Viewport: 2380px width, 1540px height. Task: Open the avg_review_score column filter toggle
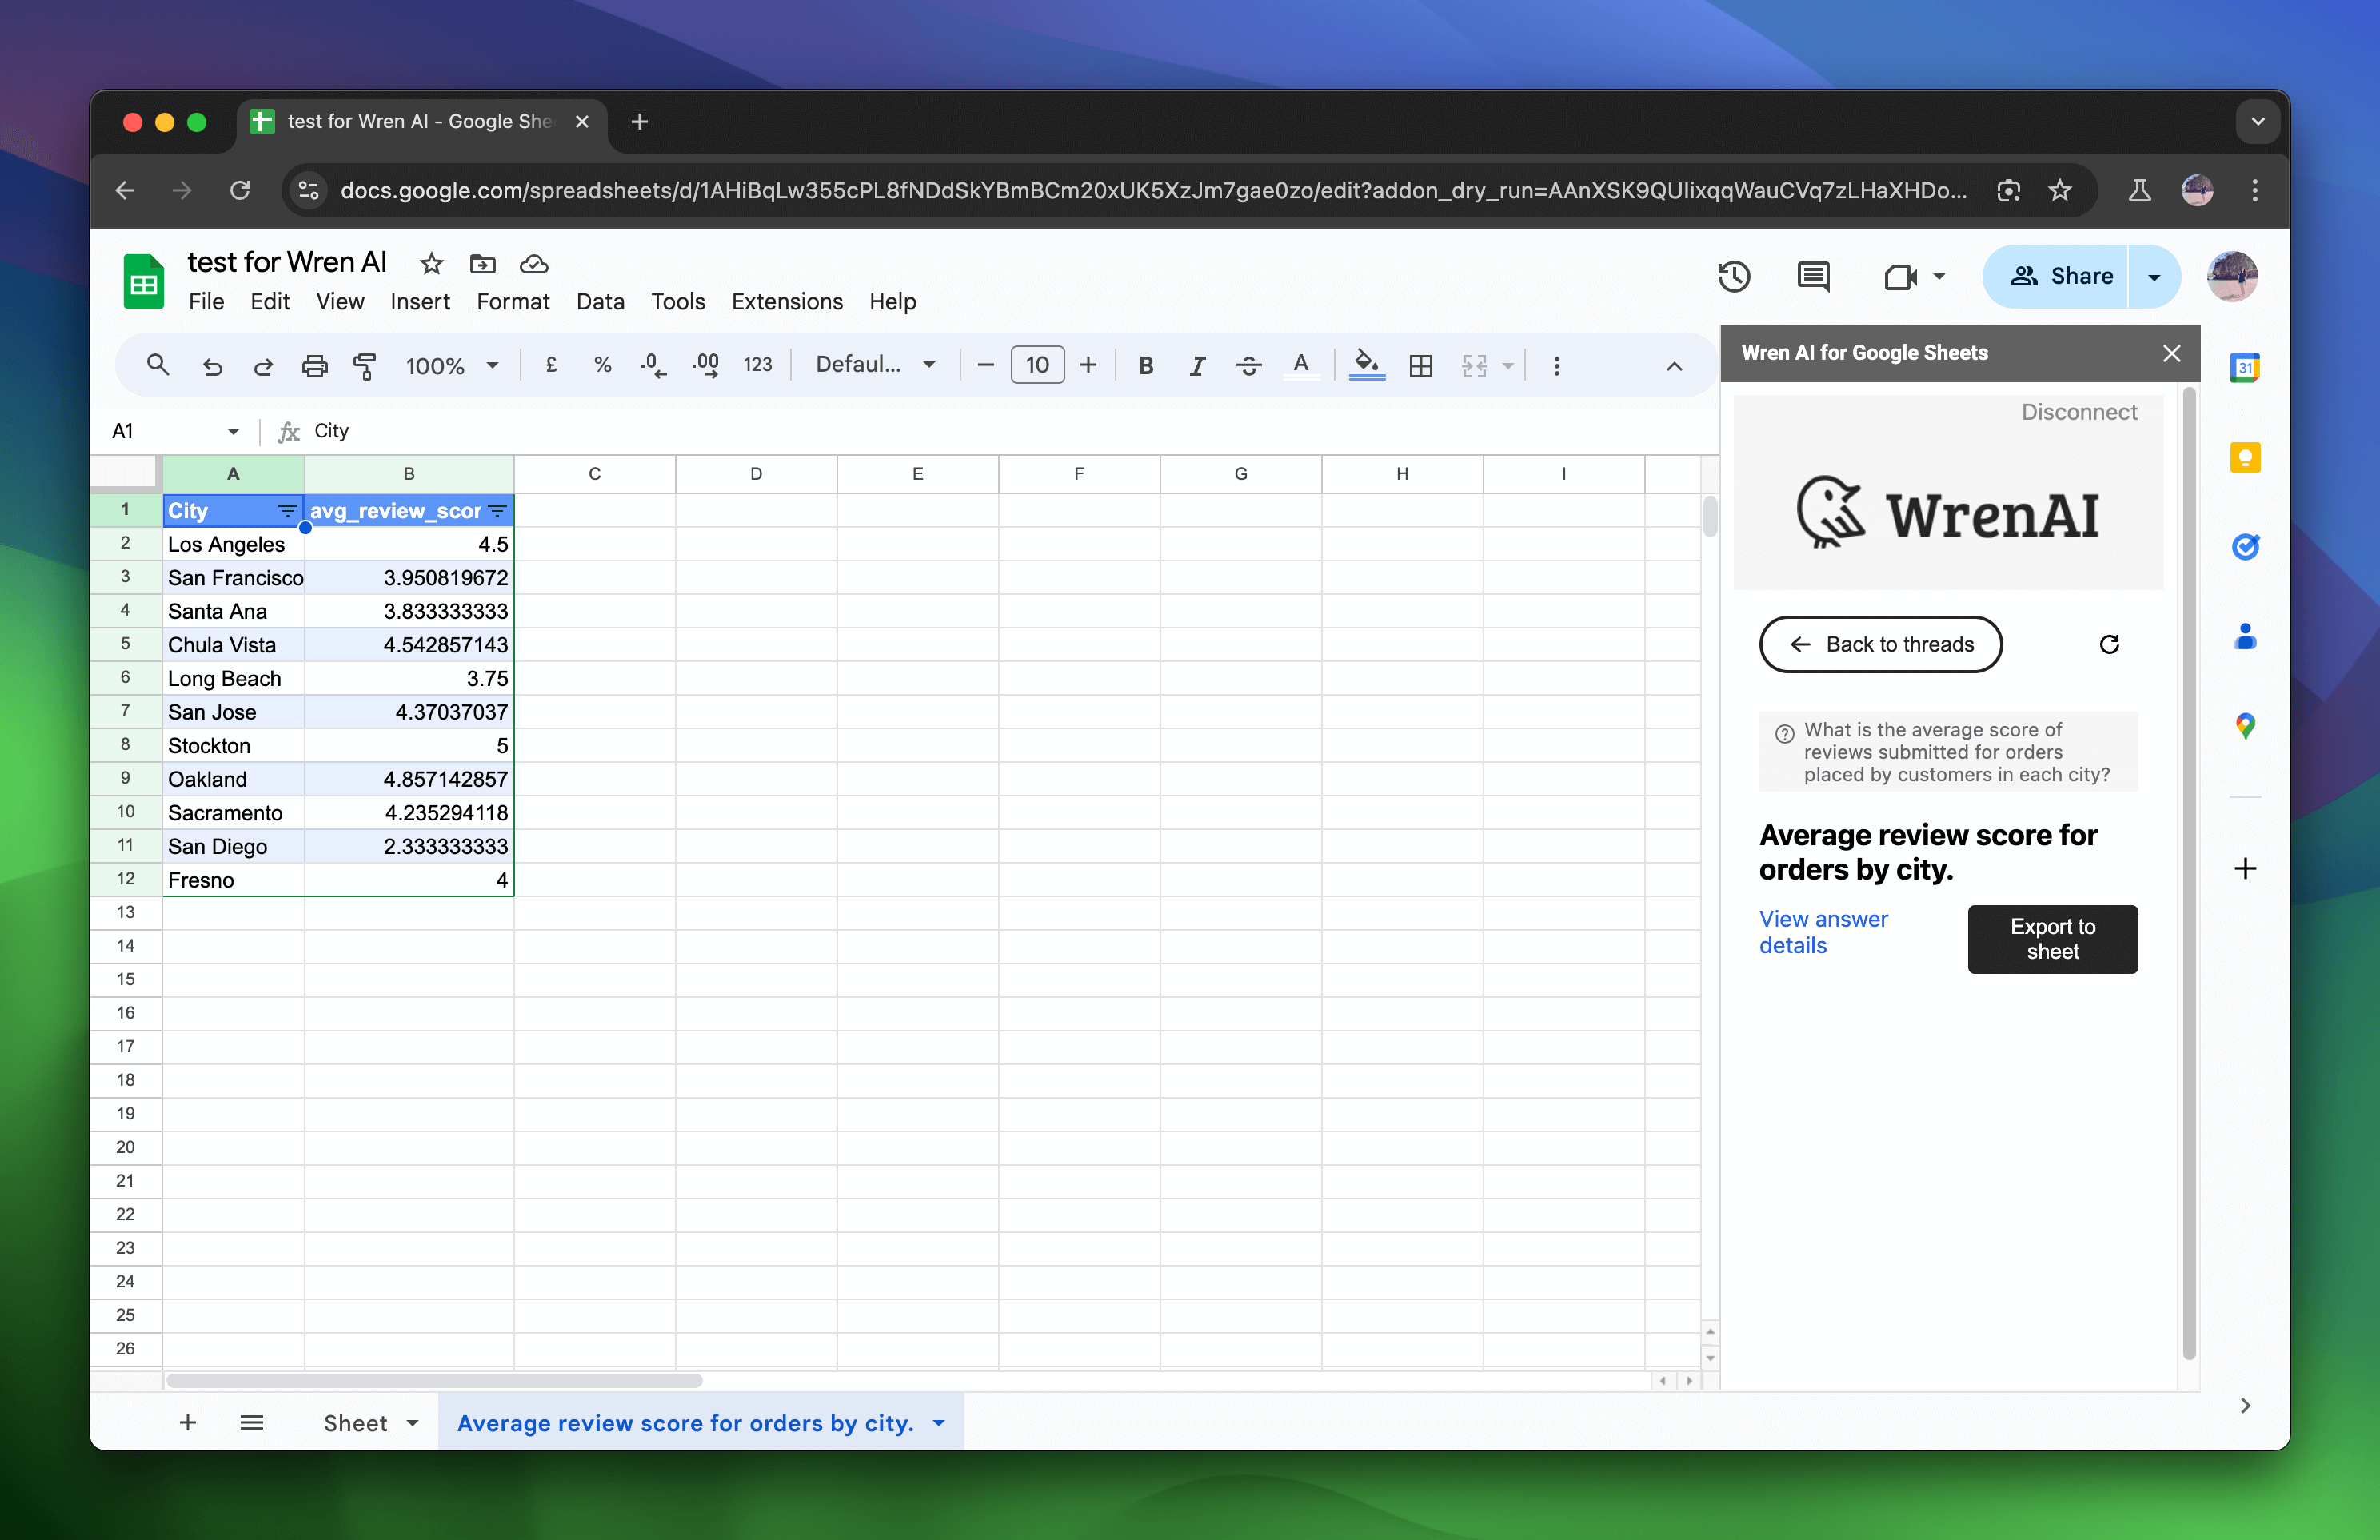pos(497,511)
